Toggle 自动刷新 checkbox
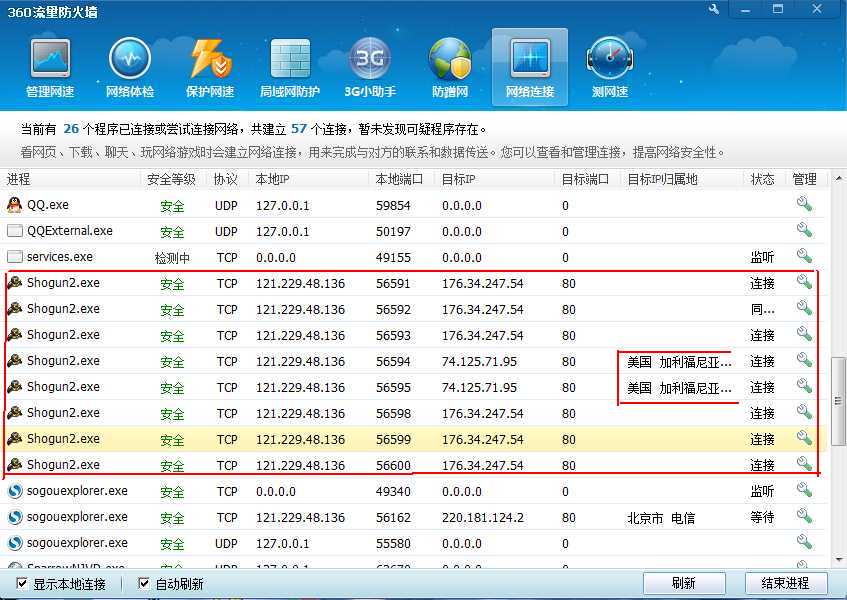 (x=144, y=583)
